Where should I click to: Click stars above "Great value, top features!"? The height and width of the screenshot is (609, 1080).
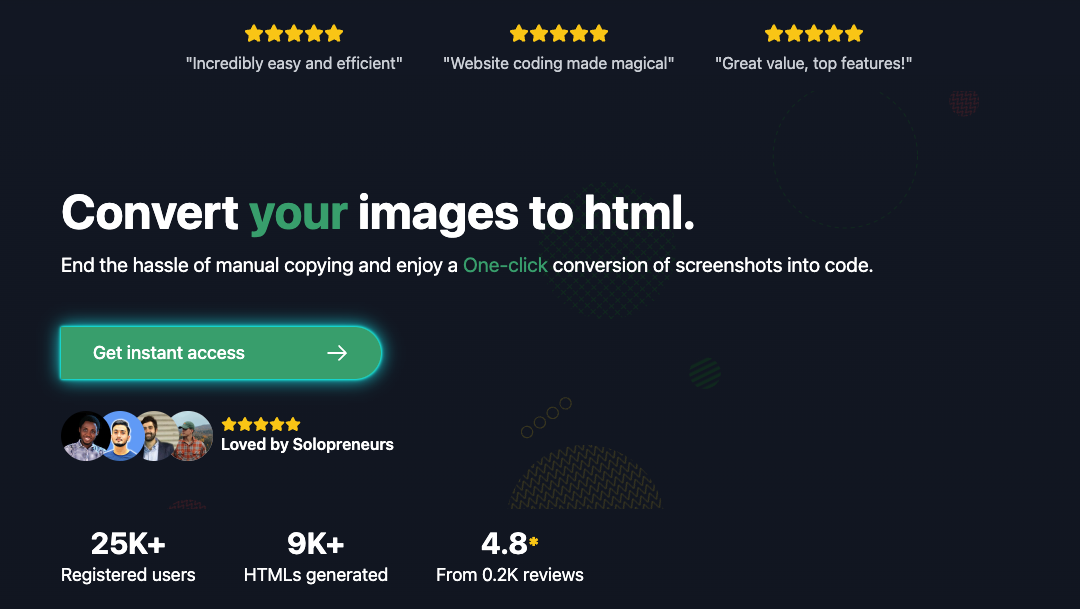tap(813, 34)
